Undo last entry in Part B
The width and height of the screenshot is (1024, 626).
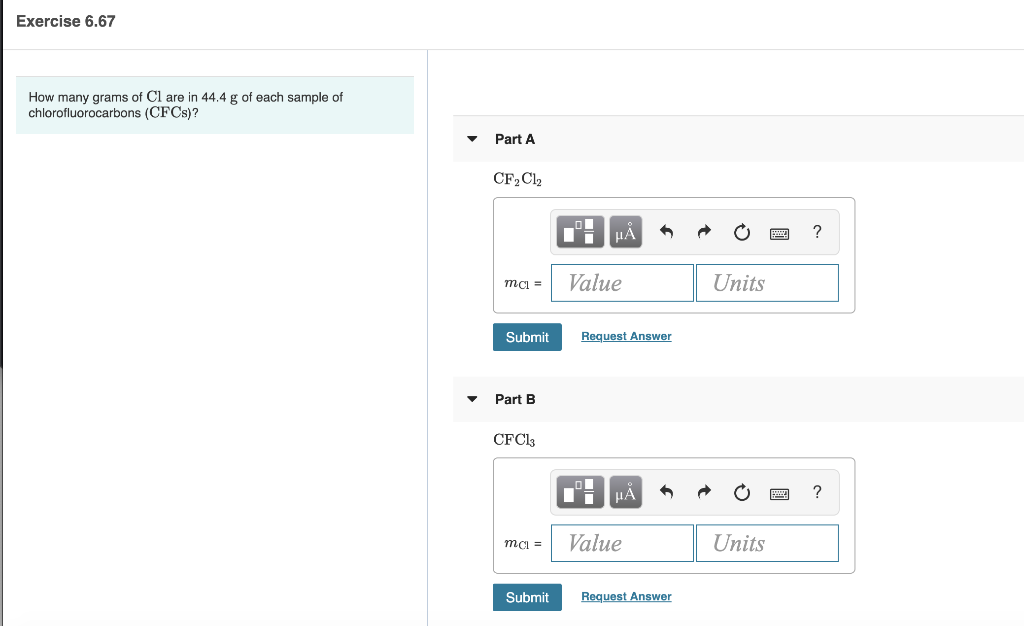click(x=666, y=492)
